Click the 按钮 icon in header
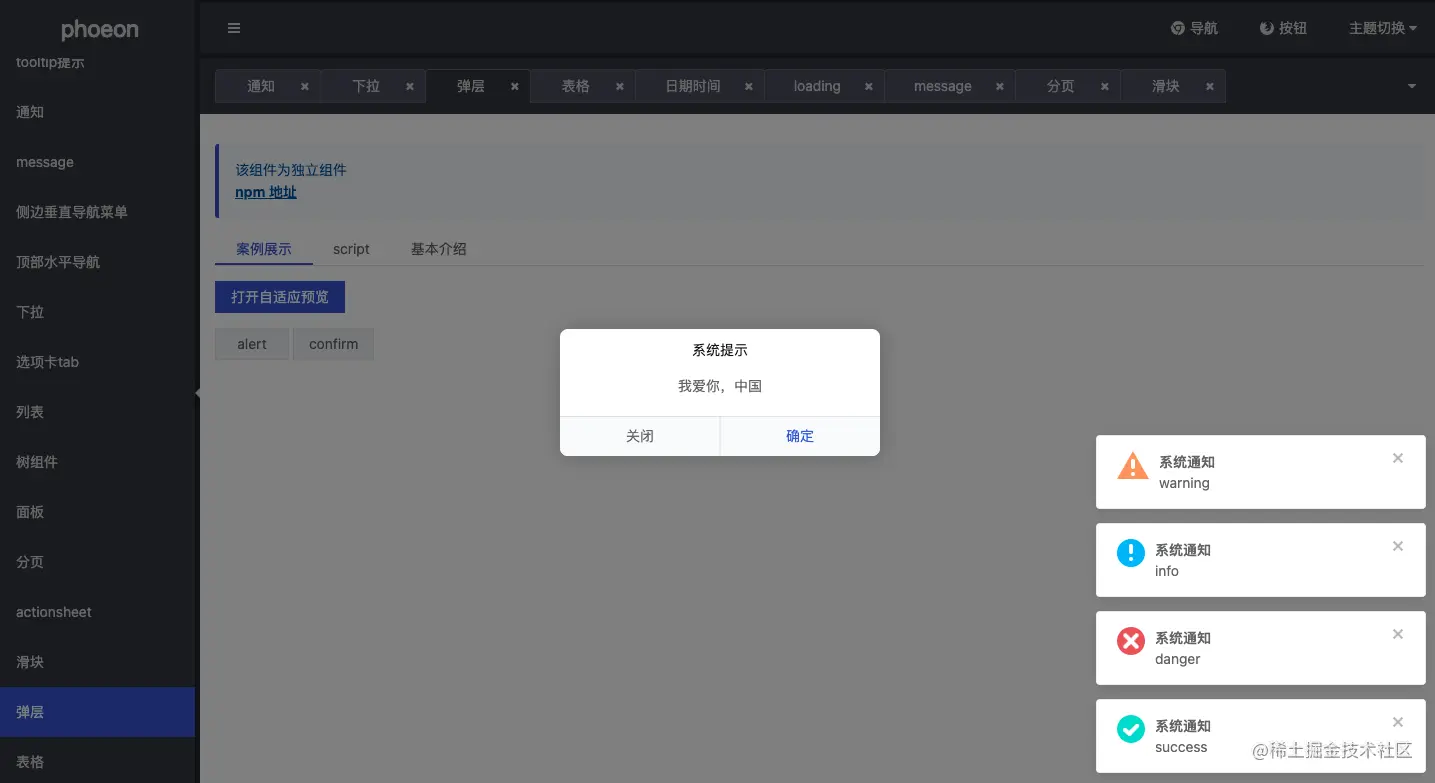 (1267, 28)
